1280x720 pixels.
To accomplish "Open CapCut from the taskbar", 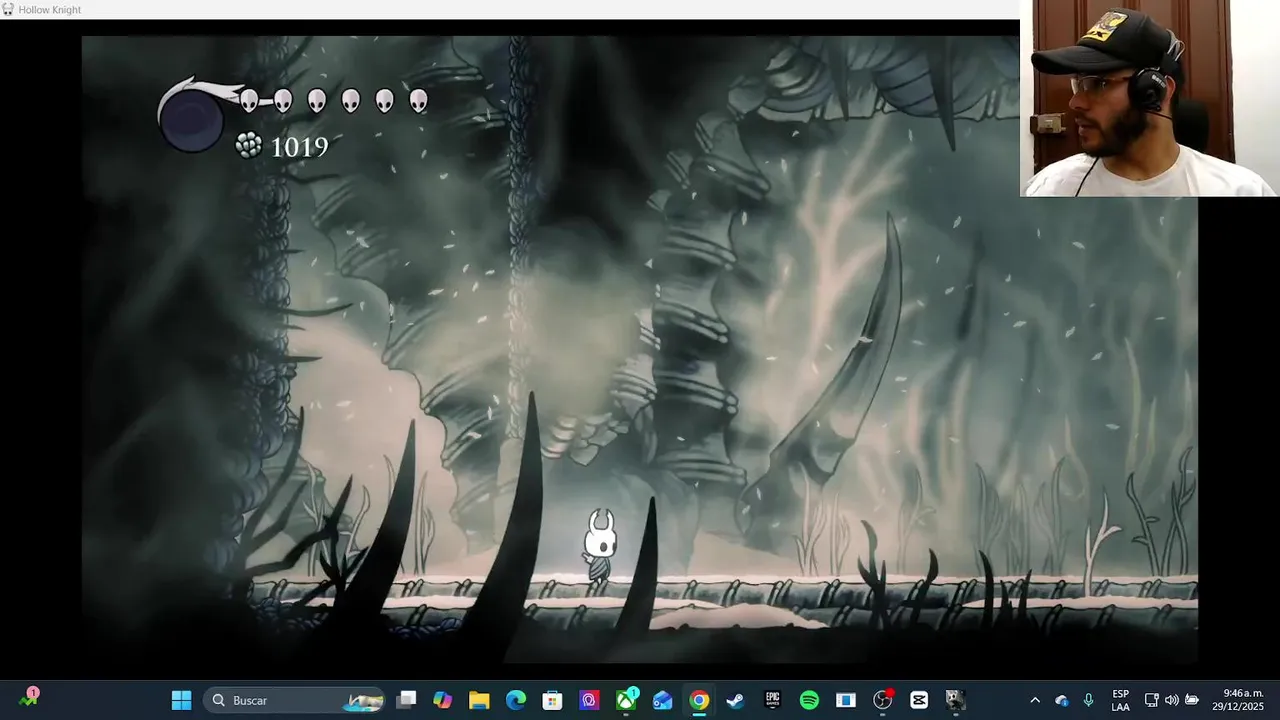I will [919, 700].
